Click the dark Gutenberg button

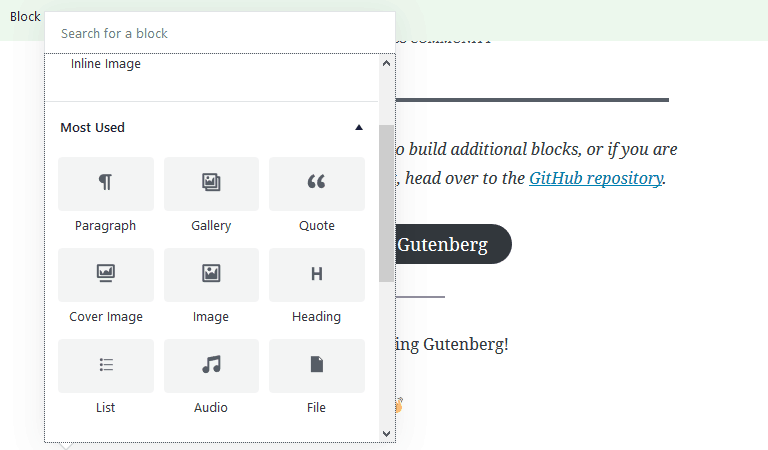pos(453,244)
